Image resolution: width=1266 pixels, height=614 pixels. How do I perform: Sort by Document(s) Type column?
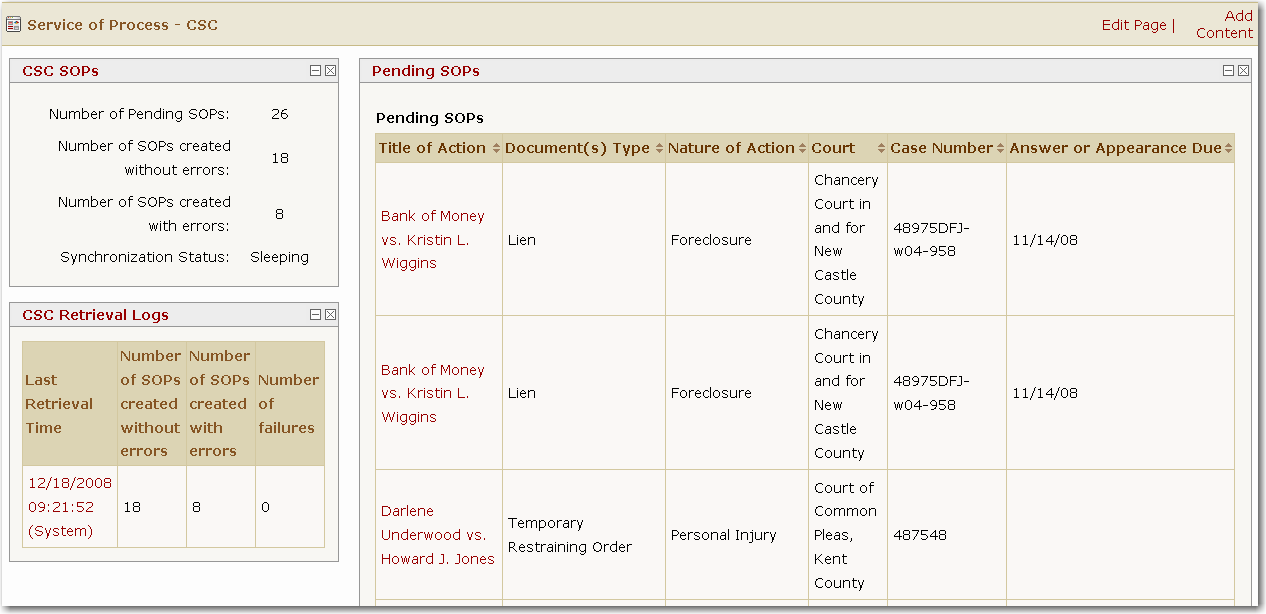coord(584,148)
